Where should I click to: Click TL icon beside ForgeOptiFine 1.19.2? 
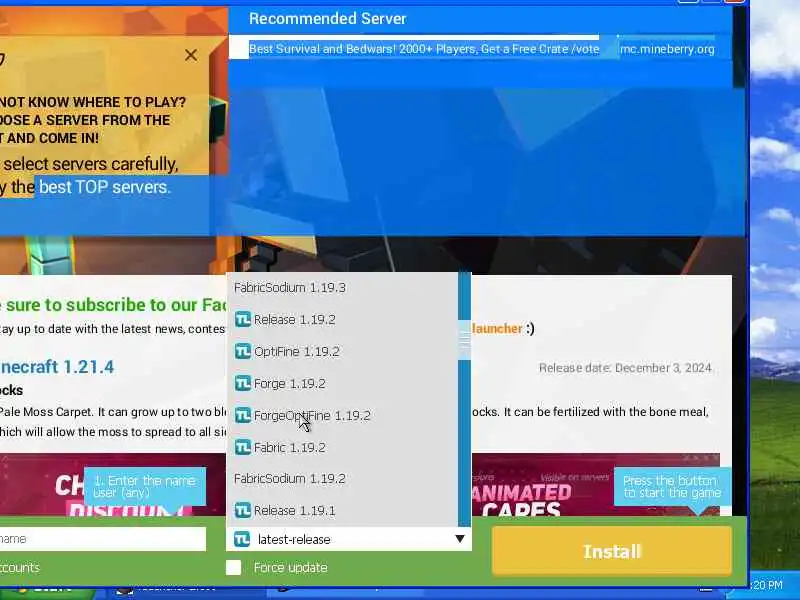coord(243,415)
